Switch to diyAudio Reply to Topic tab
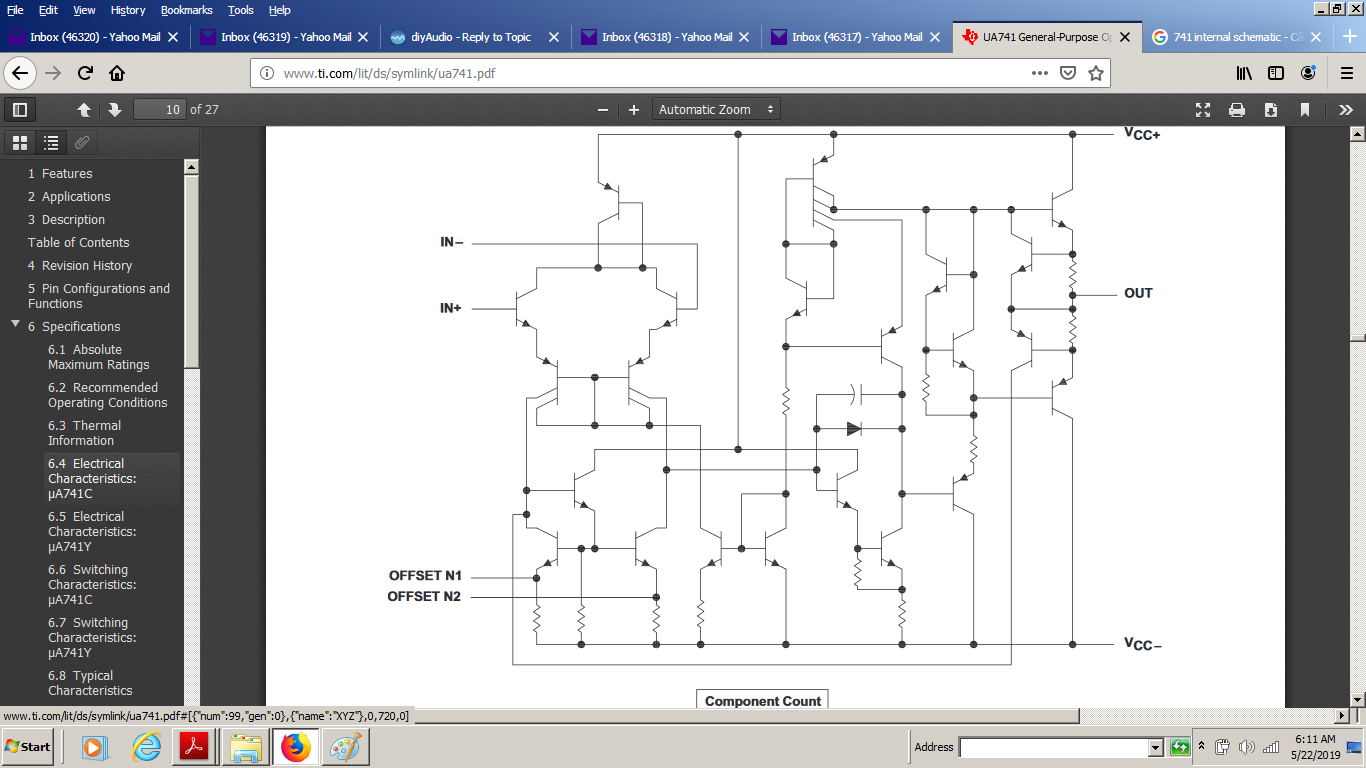The image size is (1366, 768). [476, 37]
